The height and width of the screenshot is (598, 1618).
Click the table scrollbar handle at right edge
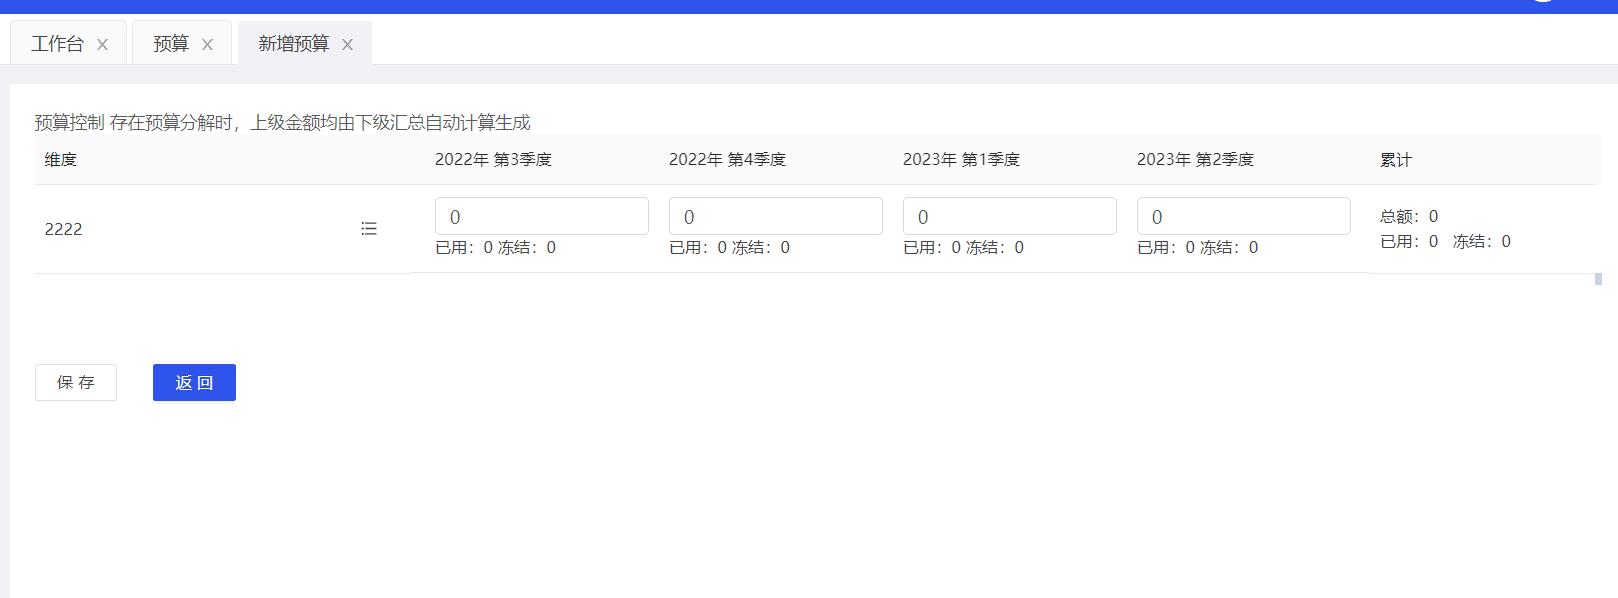(1598, 279)
